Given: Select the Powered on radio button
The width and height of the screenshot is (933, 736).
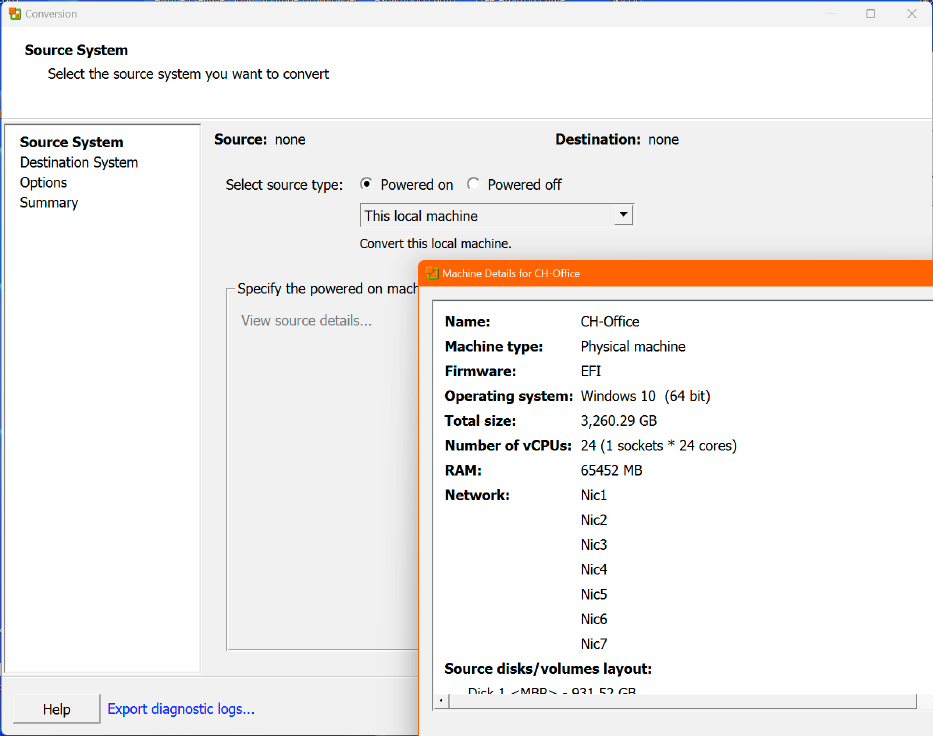Looking at the screenshot, I should click(367, 184).
